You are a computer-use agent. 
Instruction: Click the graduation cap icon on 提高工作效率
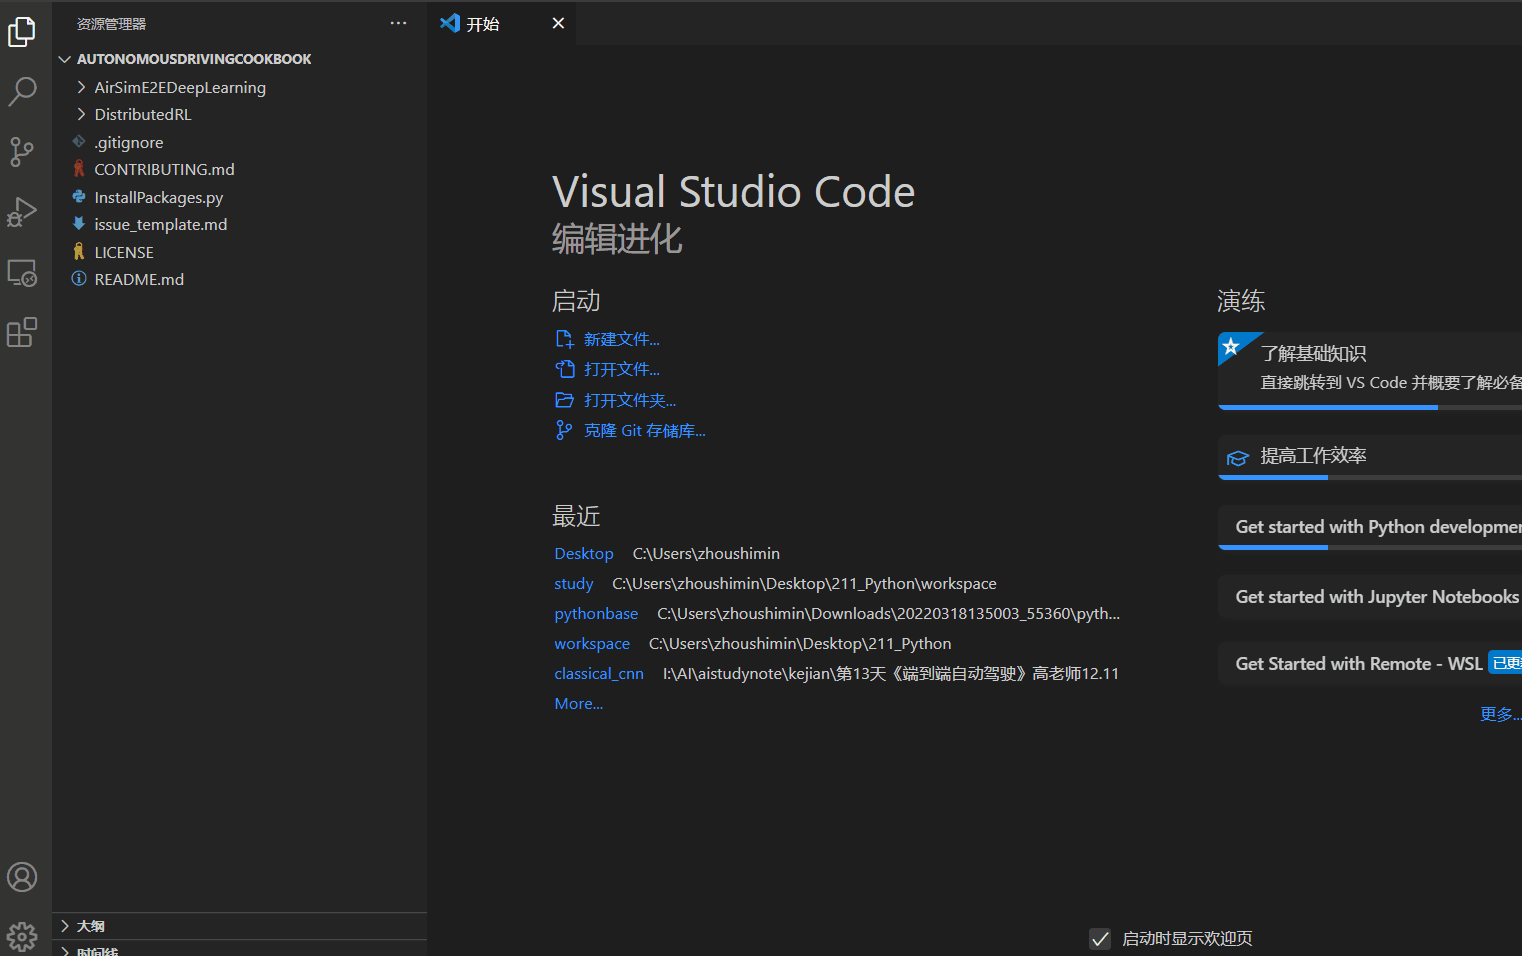coord(1238,457)
